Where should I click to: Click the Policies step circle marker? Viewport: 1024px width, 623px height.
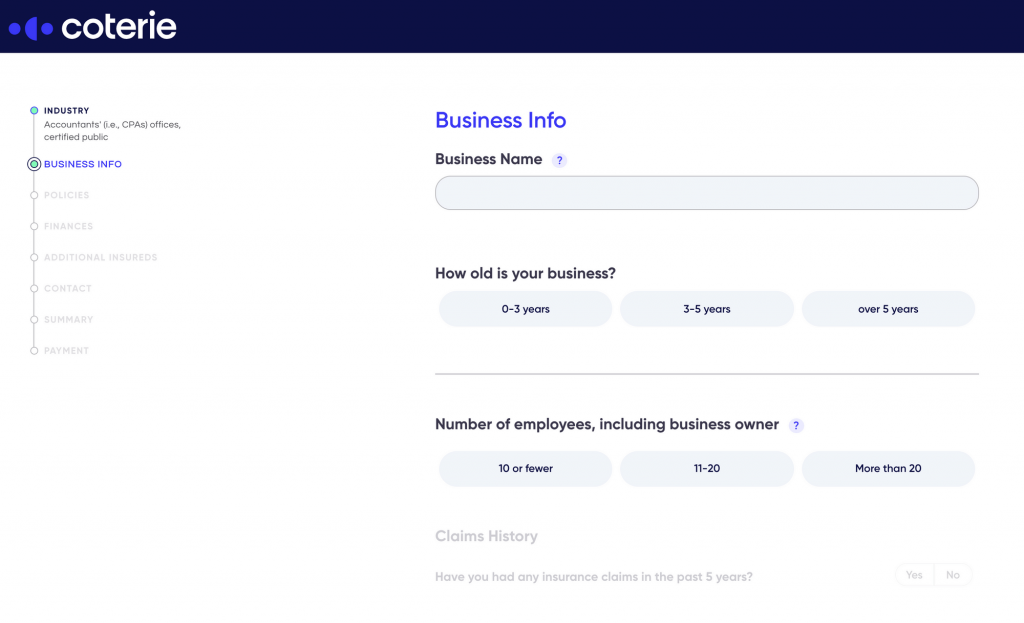[x=34, y=195]
